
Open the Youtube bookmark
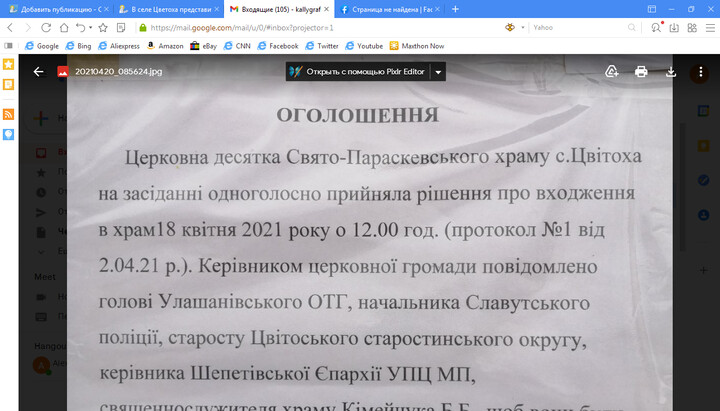click(364, 45)
